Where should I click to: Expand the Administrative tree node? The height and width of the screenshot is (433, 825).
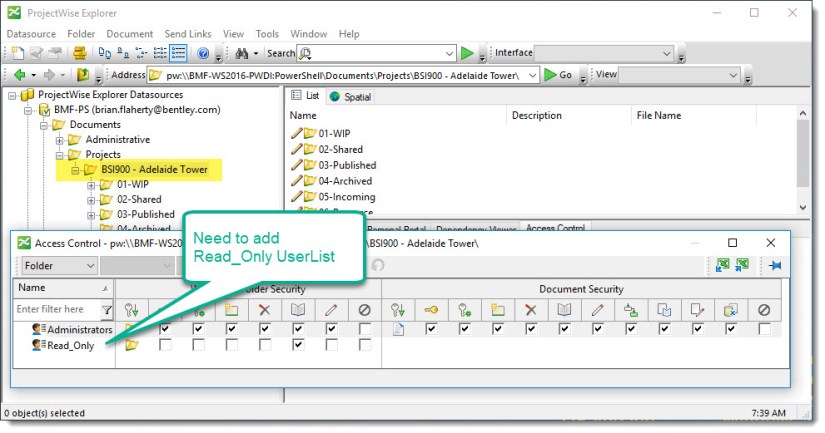(x=59, y=140)
